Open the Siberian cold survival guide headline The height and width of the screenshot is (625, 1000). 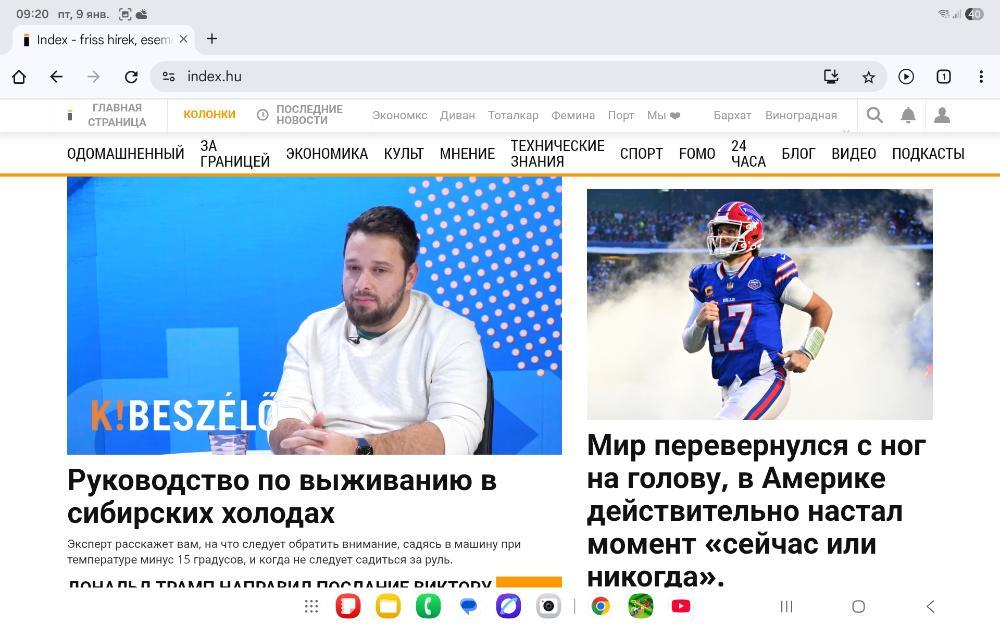282,497
